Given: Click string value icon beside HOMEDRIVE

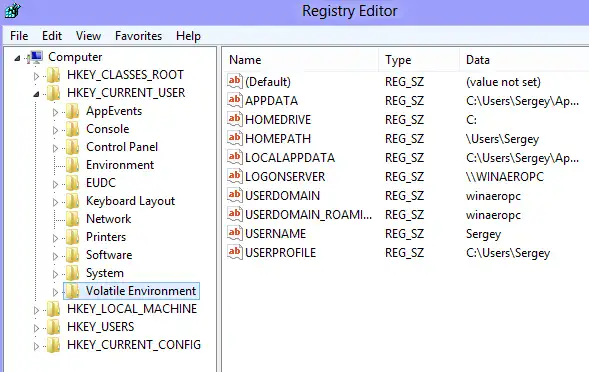Looking at the screenshot, I should tap(235, 119).
